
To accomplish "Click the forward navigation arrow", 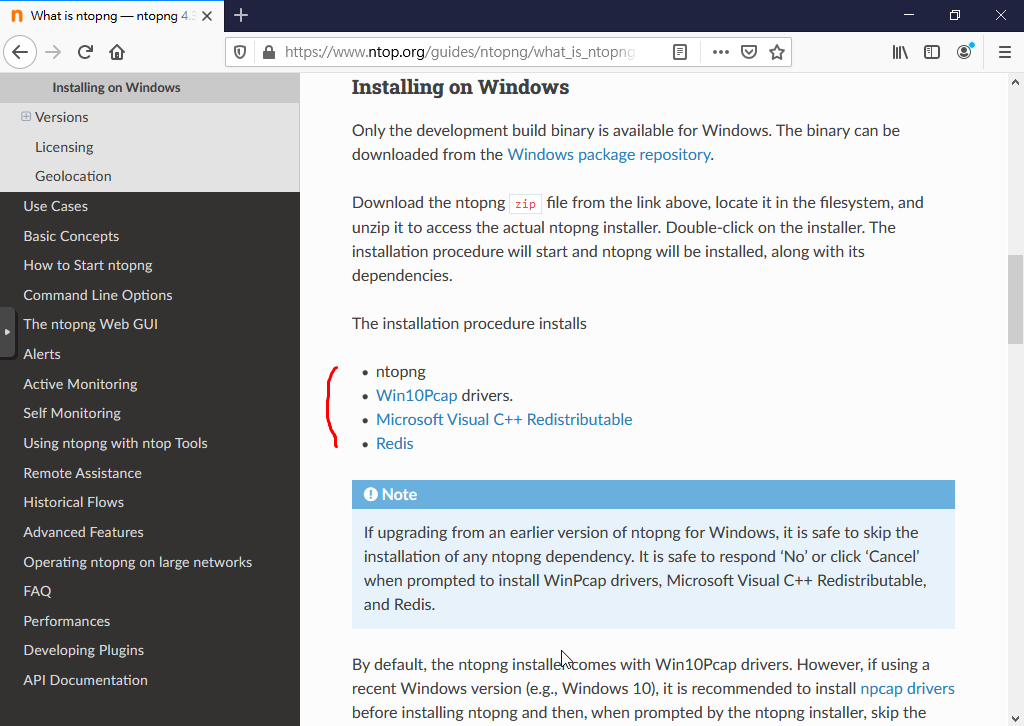I will [x=53, y=52].
